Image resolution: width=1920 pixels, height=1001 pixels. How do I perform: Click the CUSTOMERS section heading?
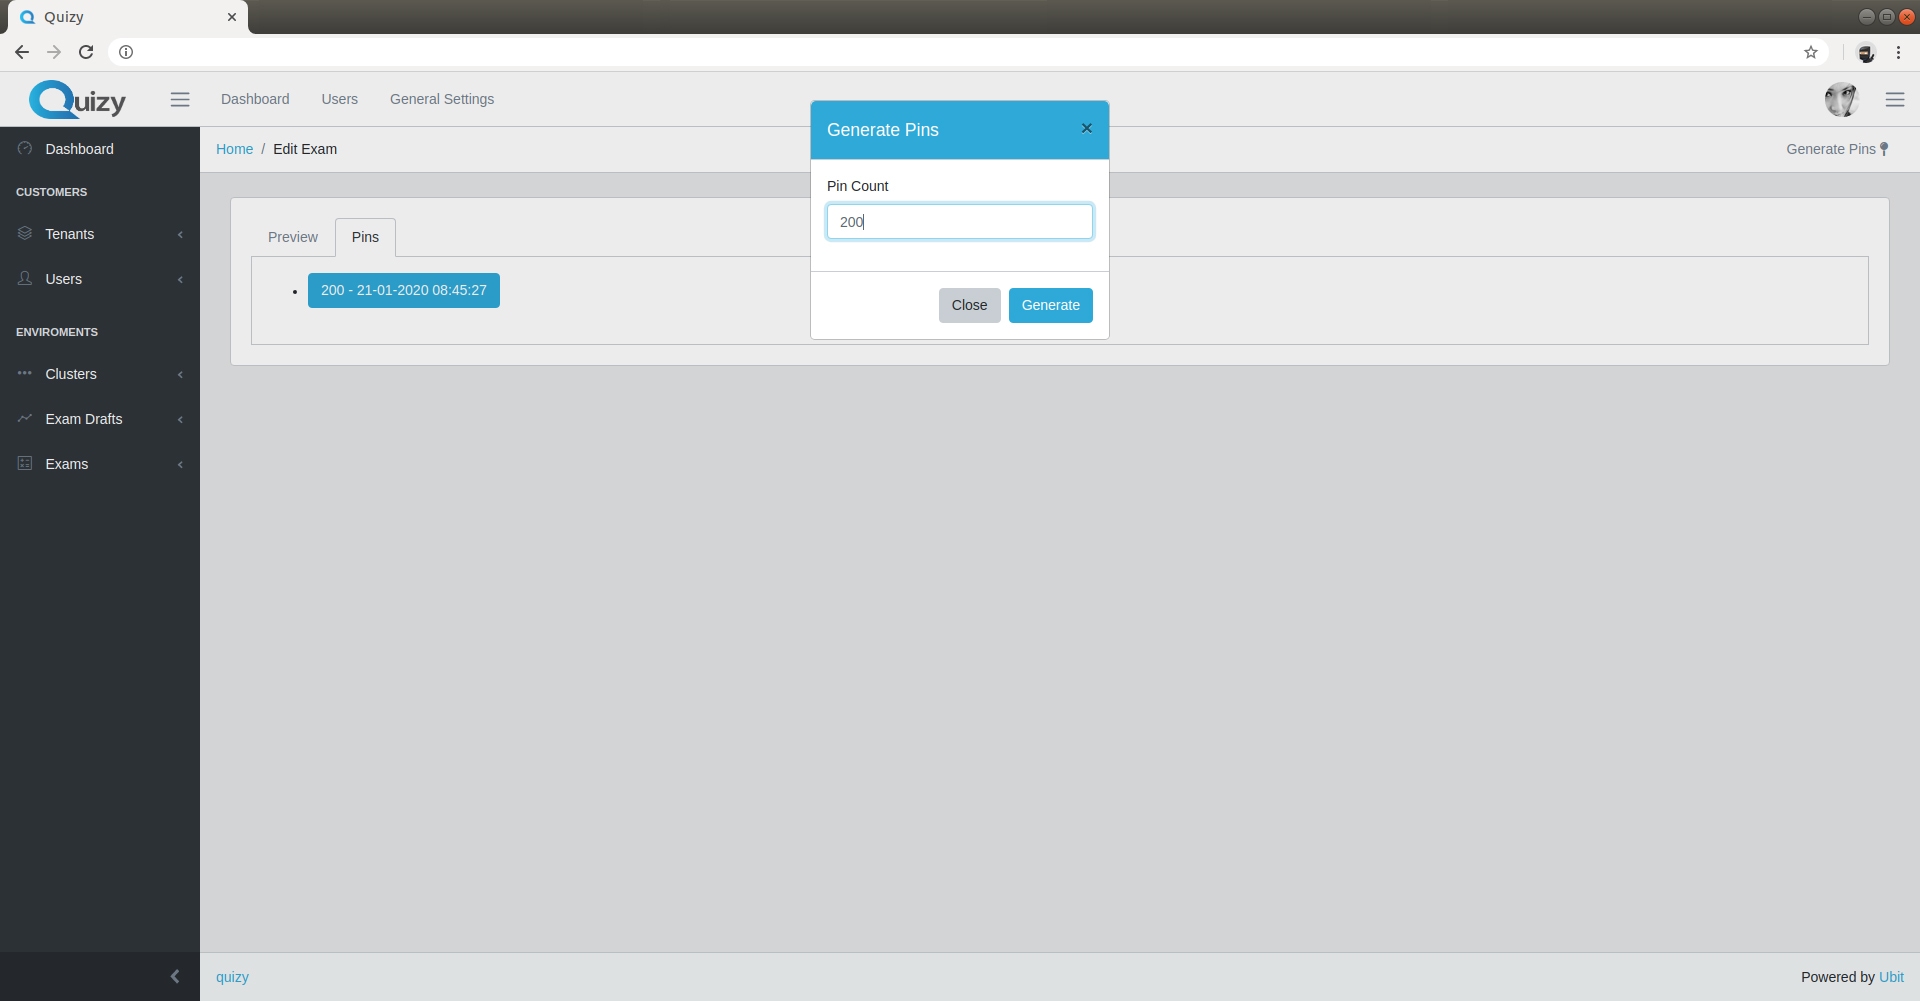tap(51, 192)
